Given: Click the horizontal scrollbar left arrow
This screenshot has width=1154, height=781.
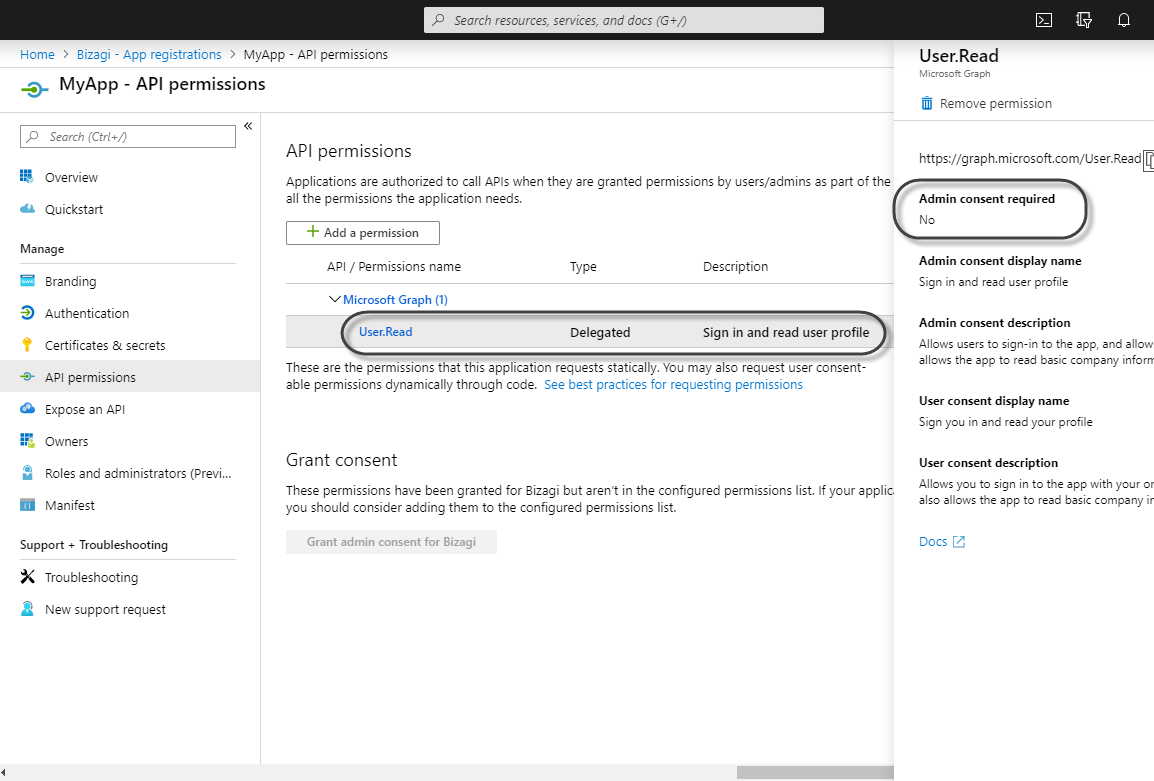Looking at the screenshot, I should tap(4, 773).
